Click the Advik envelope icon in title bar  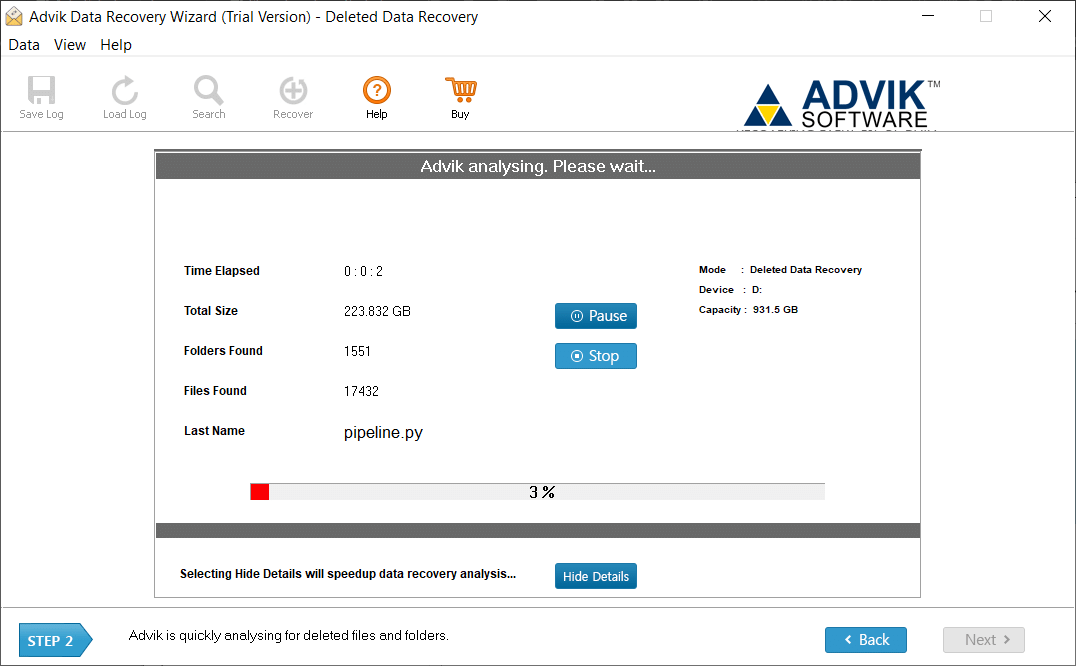tap(14, 16)
